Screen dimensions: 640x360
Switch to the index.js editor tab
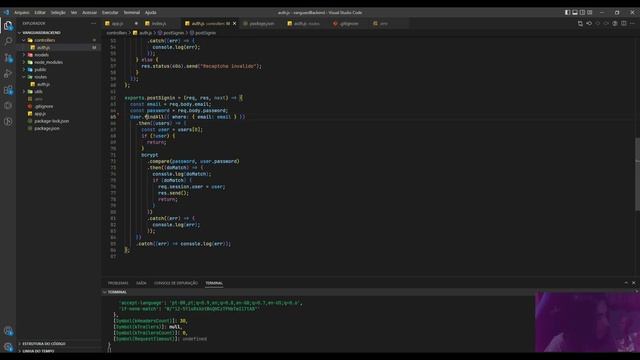pos(159,24)
